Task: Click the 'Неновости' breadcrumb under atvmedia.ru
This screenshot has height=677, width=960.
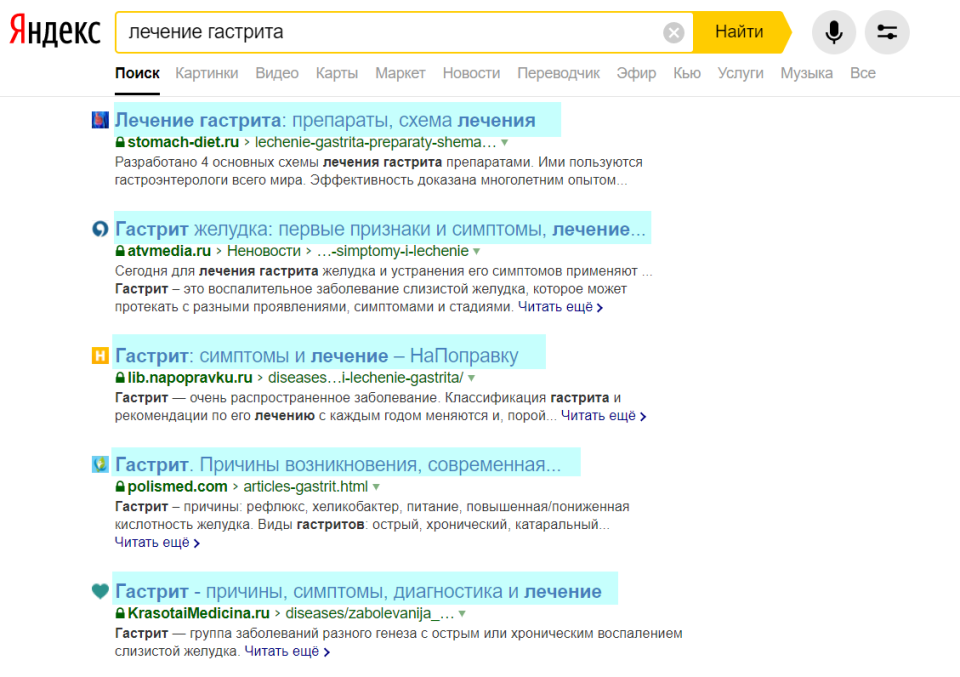Action: (x=264, y=251)
